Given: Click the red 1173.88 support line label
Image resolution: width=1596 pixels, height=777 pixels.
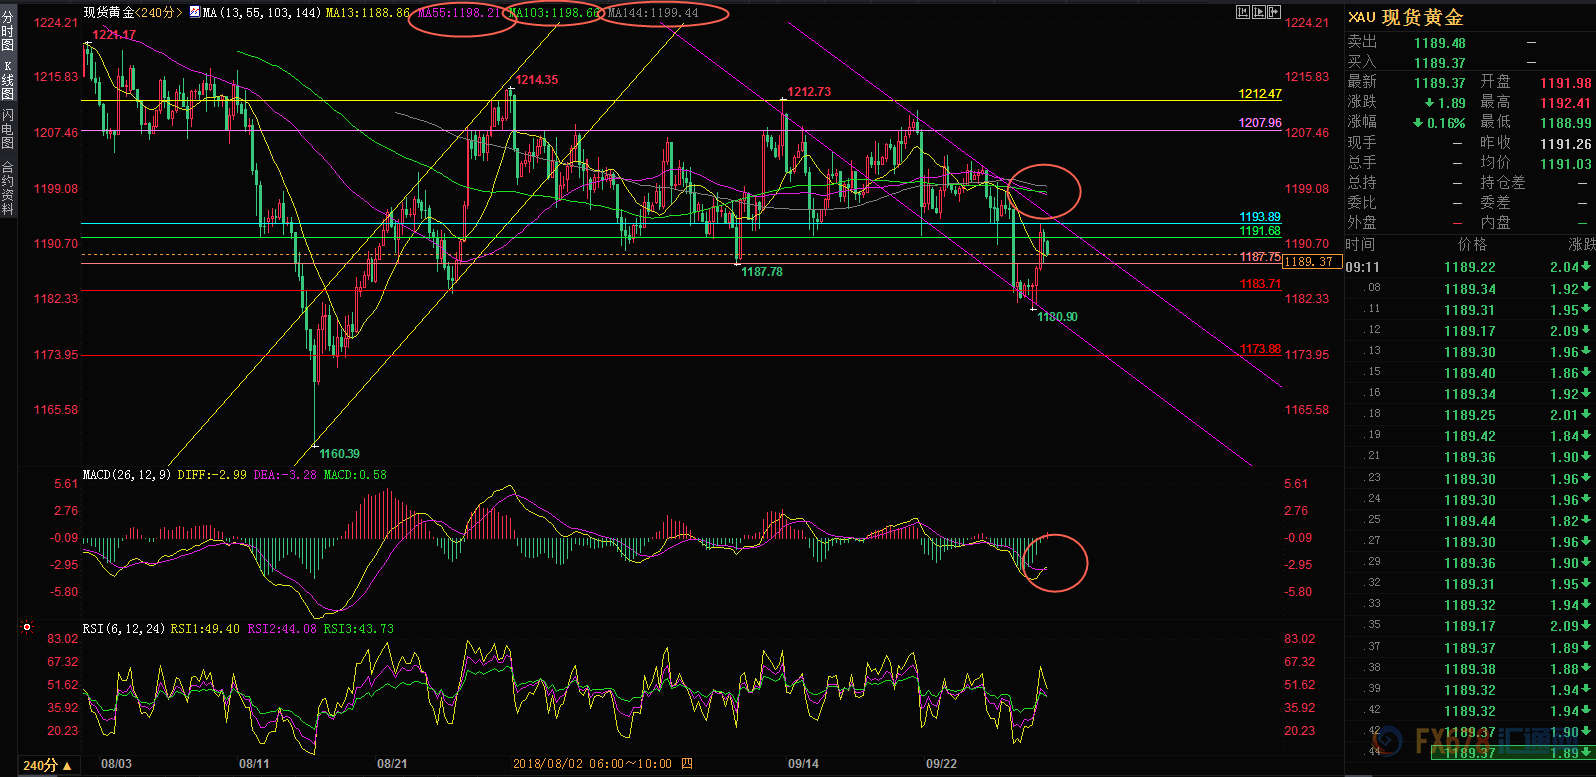Looking at the screenshot, I should click(1261, 349).
